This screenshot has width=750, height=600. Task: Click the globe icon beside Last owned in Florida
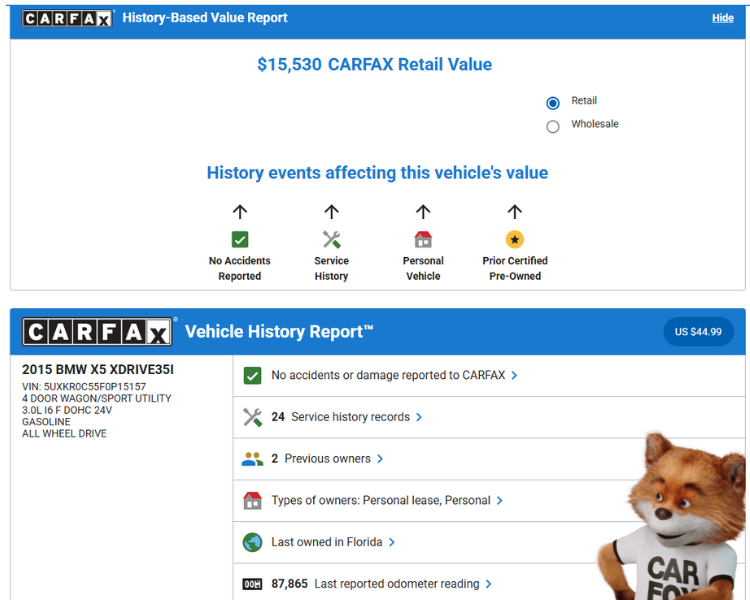[x=252, y=542]
